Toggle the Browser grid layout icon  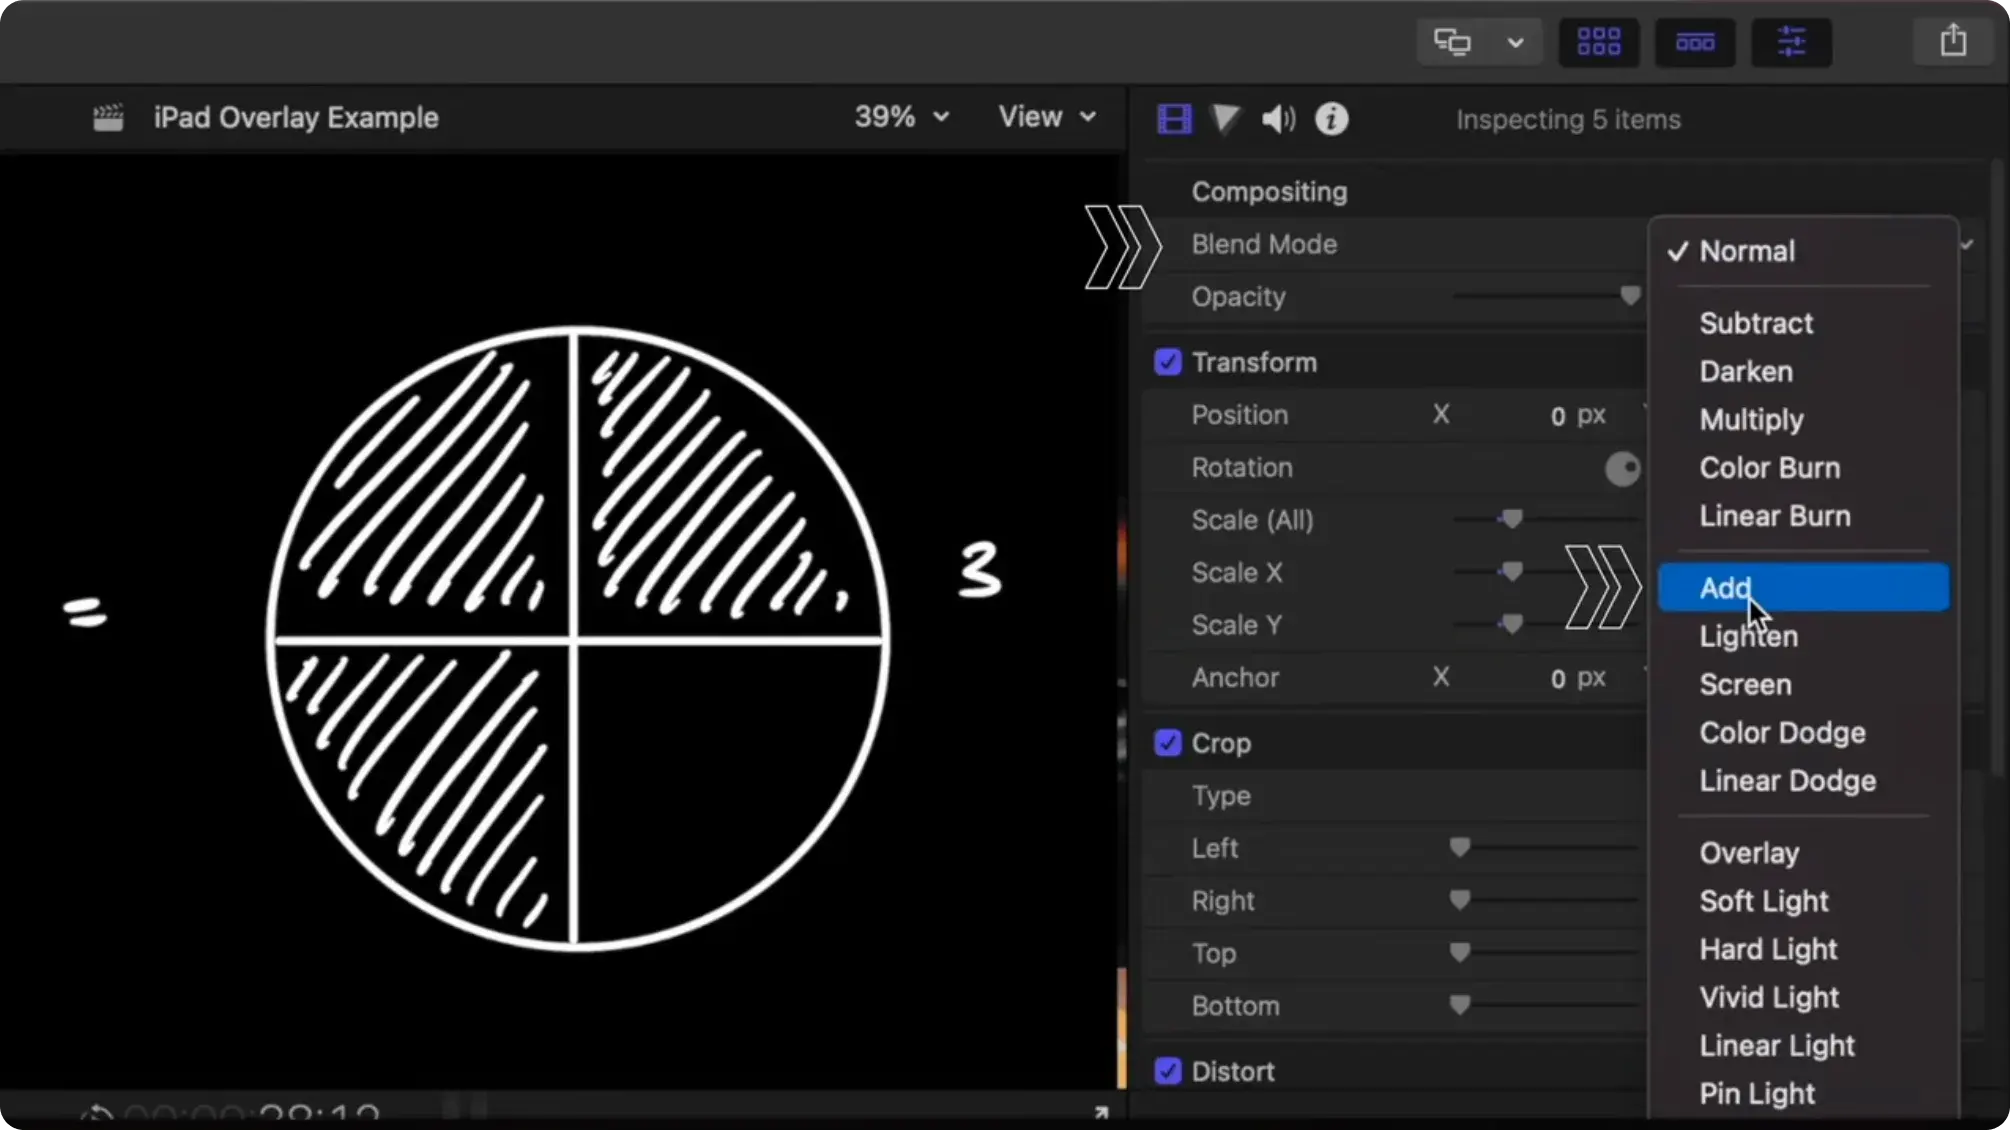[1598, 42]
